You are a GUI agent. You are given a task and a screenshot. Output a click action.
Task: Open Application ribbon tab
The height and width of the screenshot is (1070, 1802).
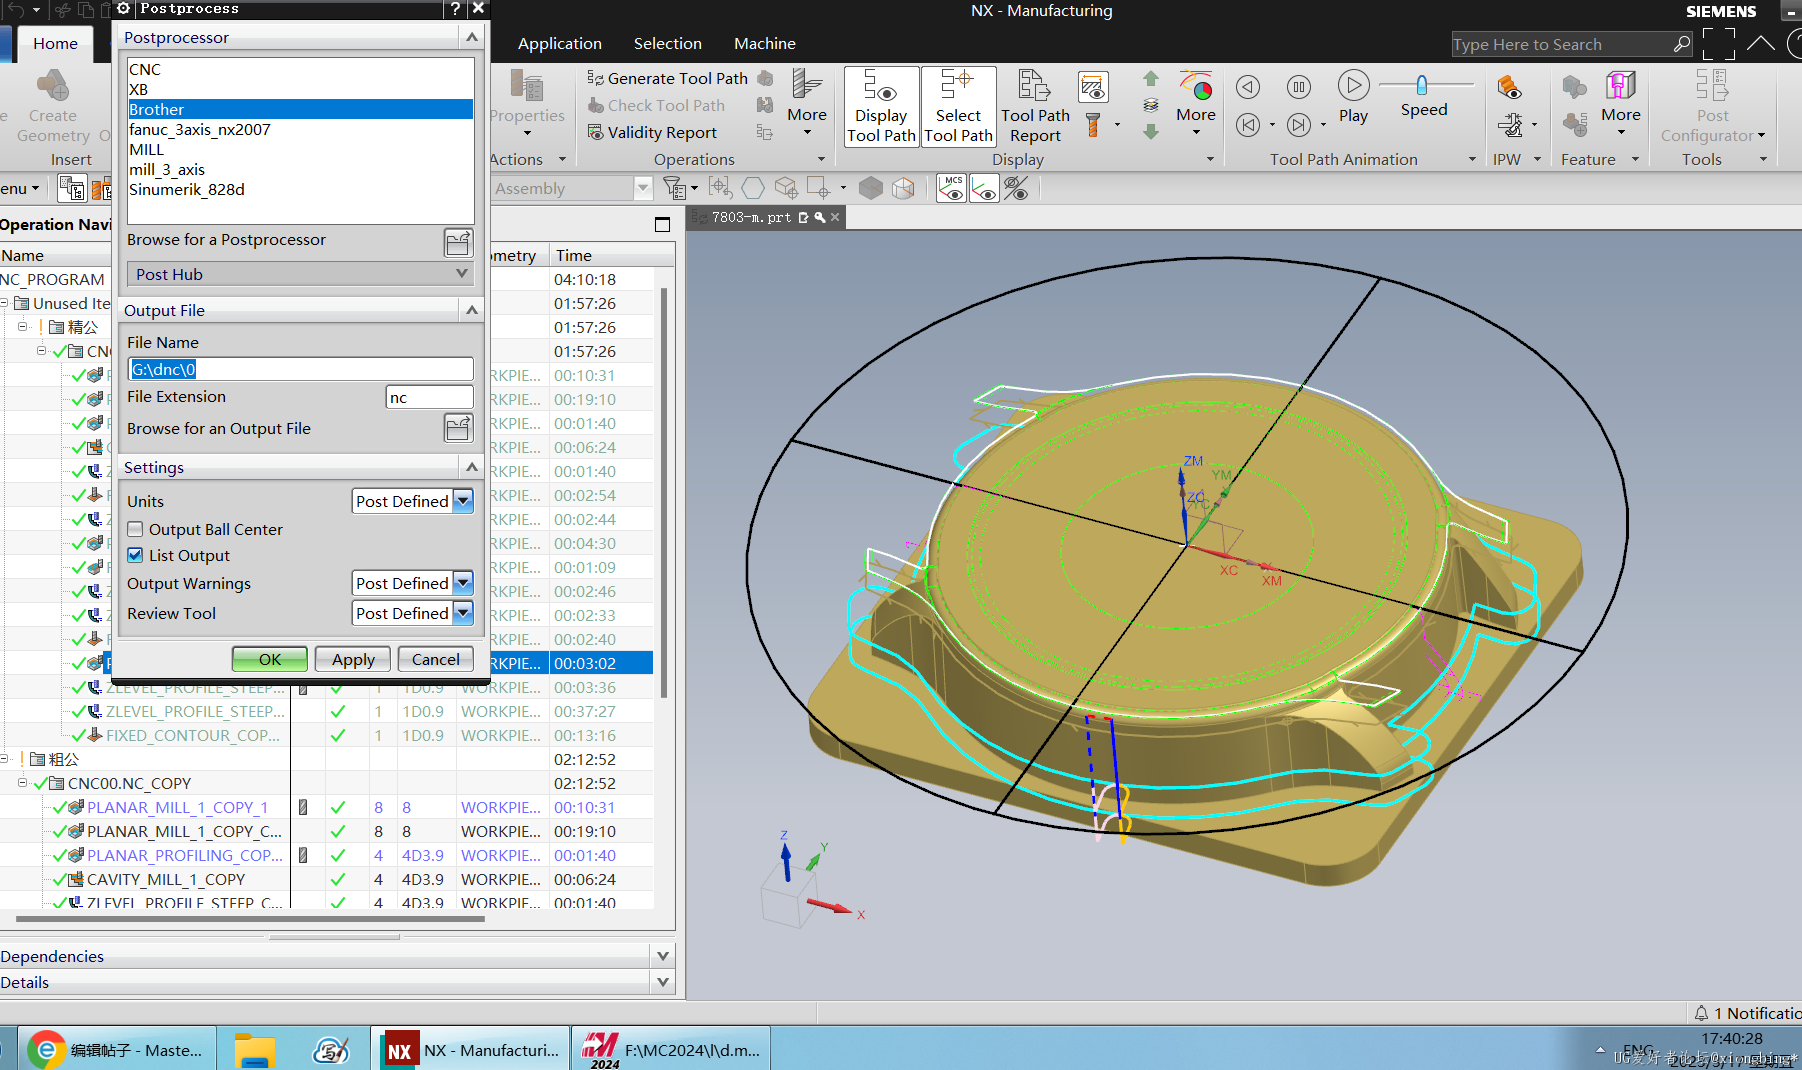(560, 44)
